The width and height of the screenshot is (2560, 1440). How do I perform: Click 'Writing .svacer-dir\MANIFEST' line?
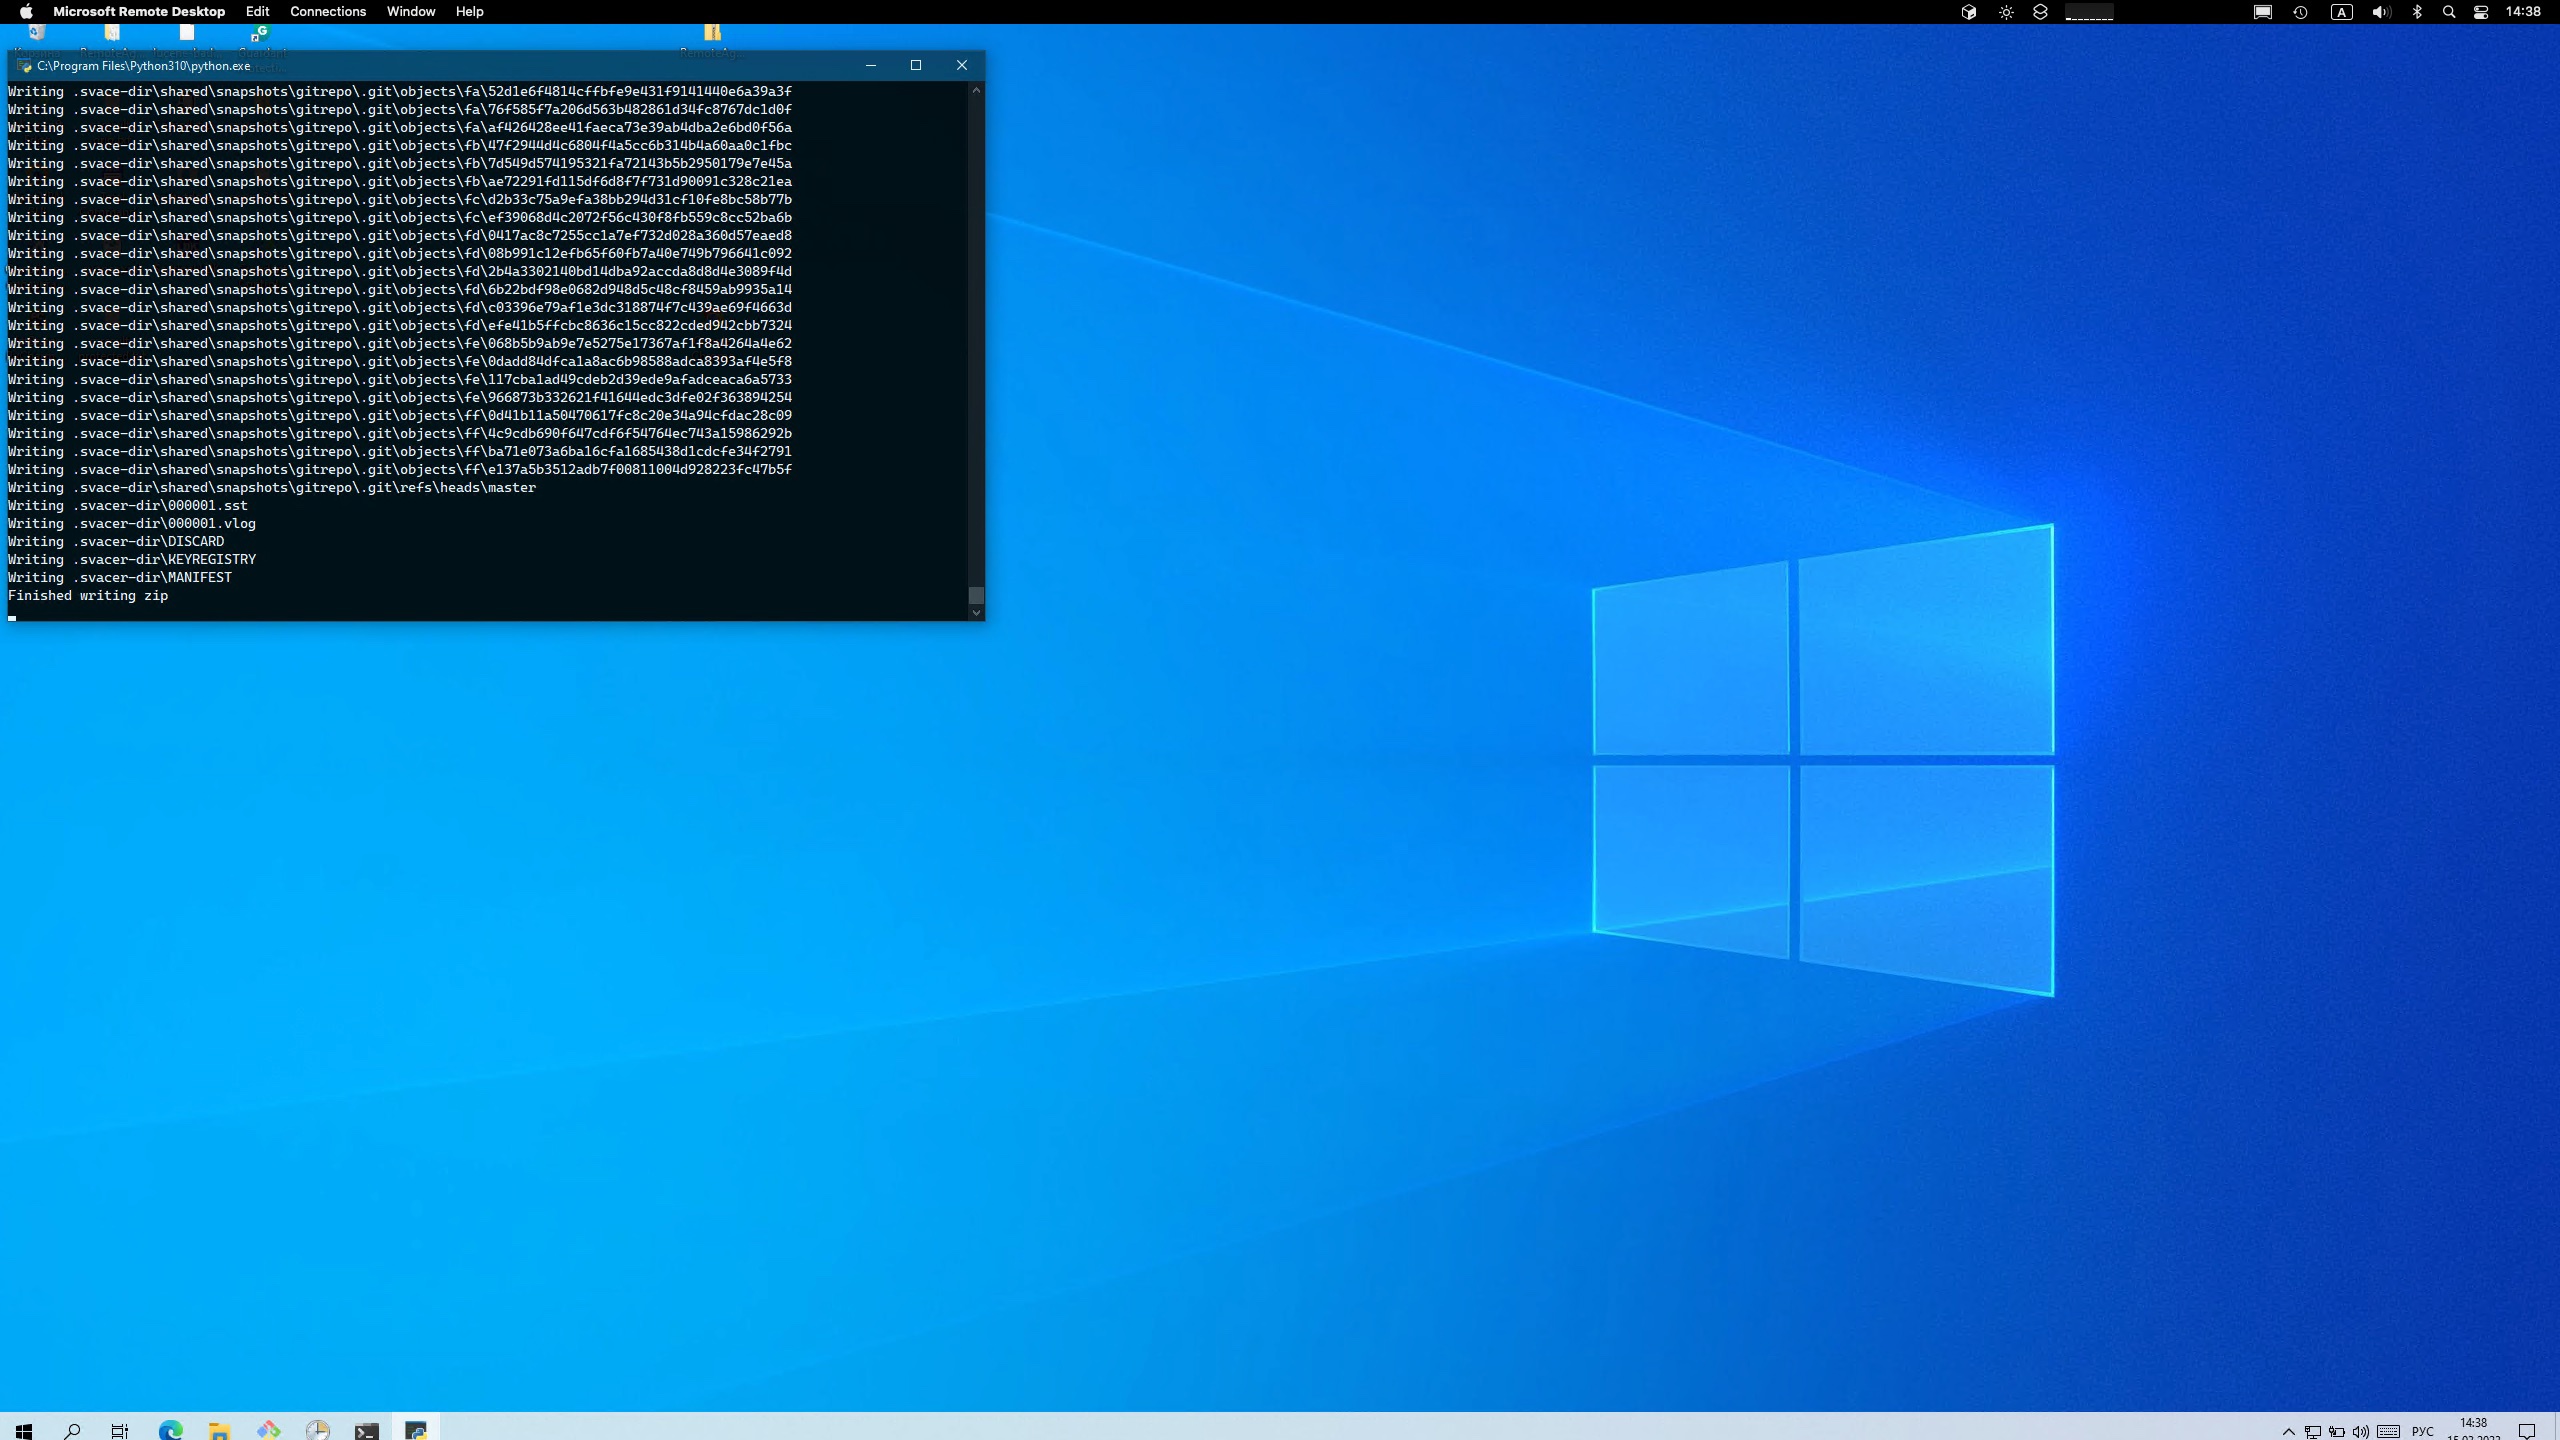[x=120, y=578]
